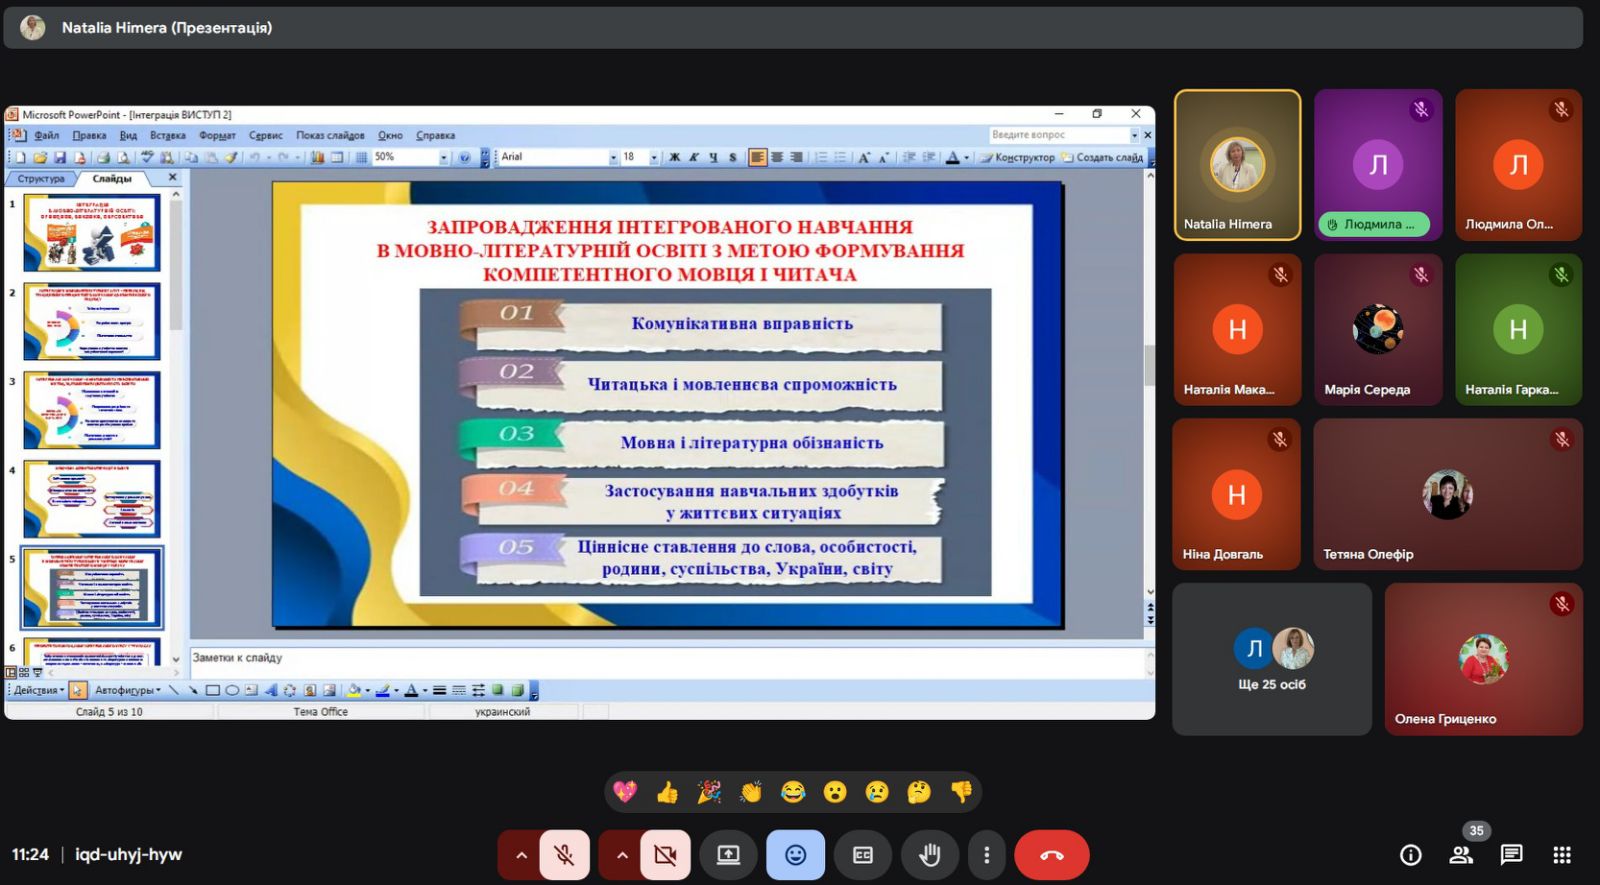
Task: Open meeting details info icon
Action: pyautogui.click(x=1410, y=855)
